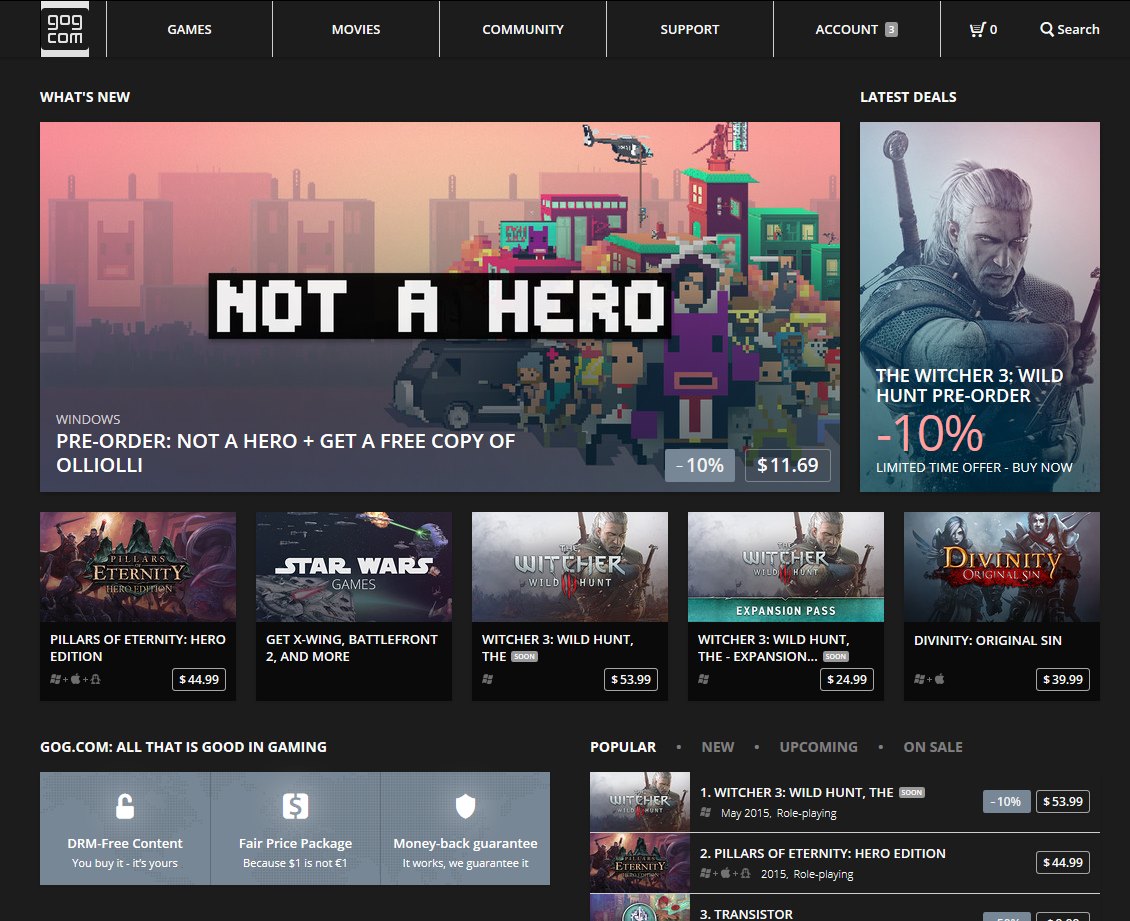This screenshot has width=1130, height=921.
Task: Click the Windows icon under Witcher 3 Wild Hunt card
Action: click(x=488, y=679)
